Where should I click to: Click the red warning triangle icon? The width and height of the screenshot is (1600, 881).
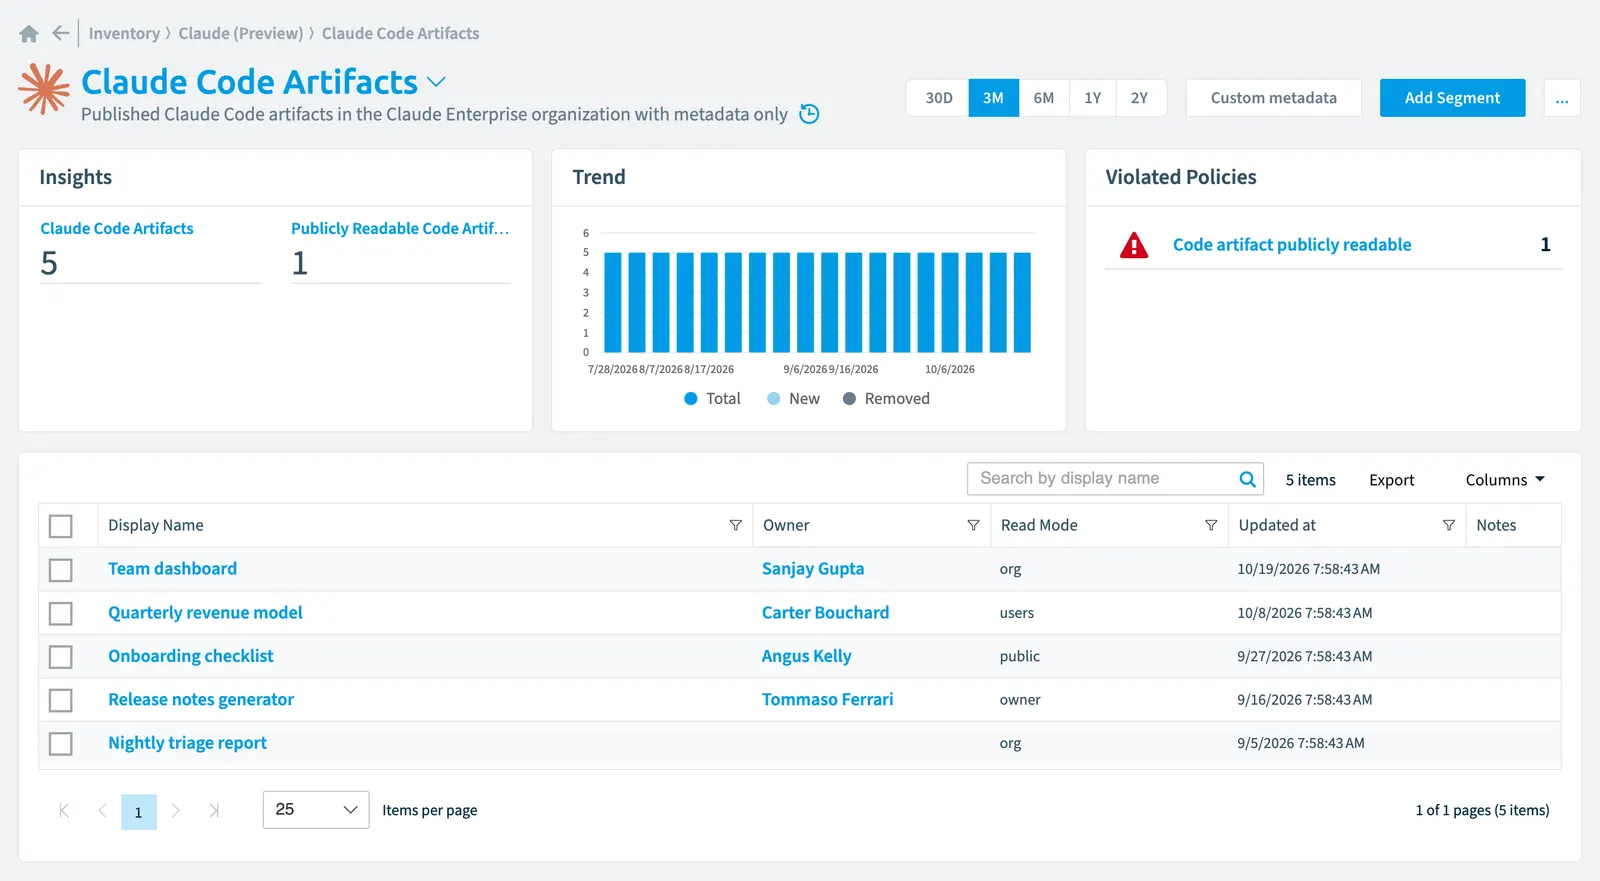(x=1134, y=245)
